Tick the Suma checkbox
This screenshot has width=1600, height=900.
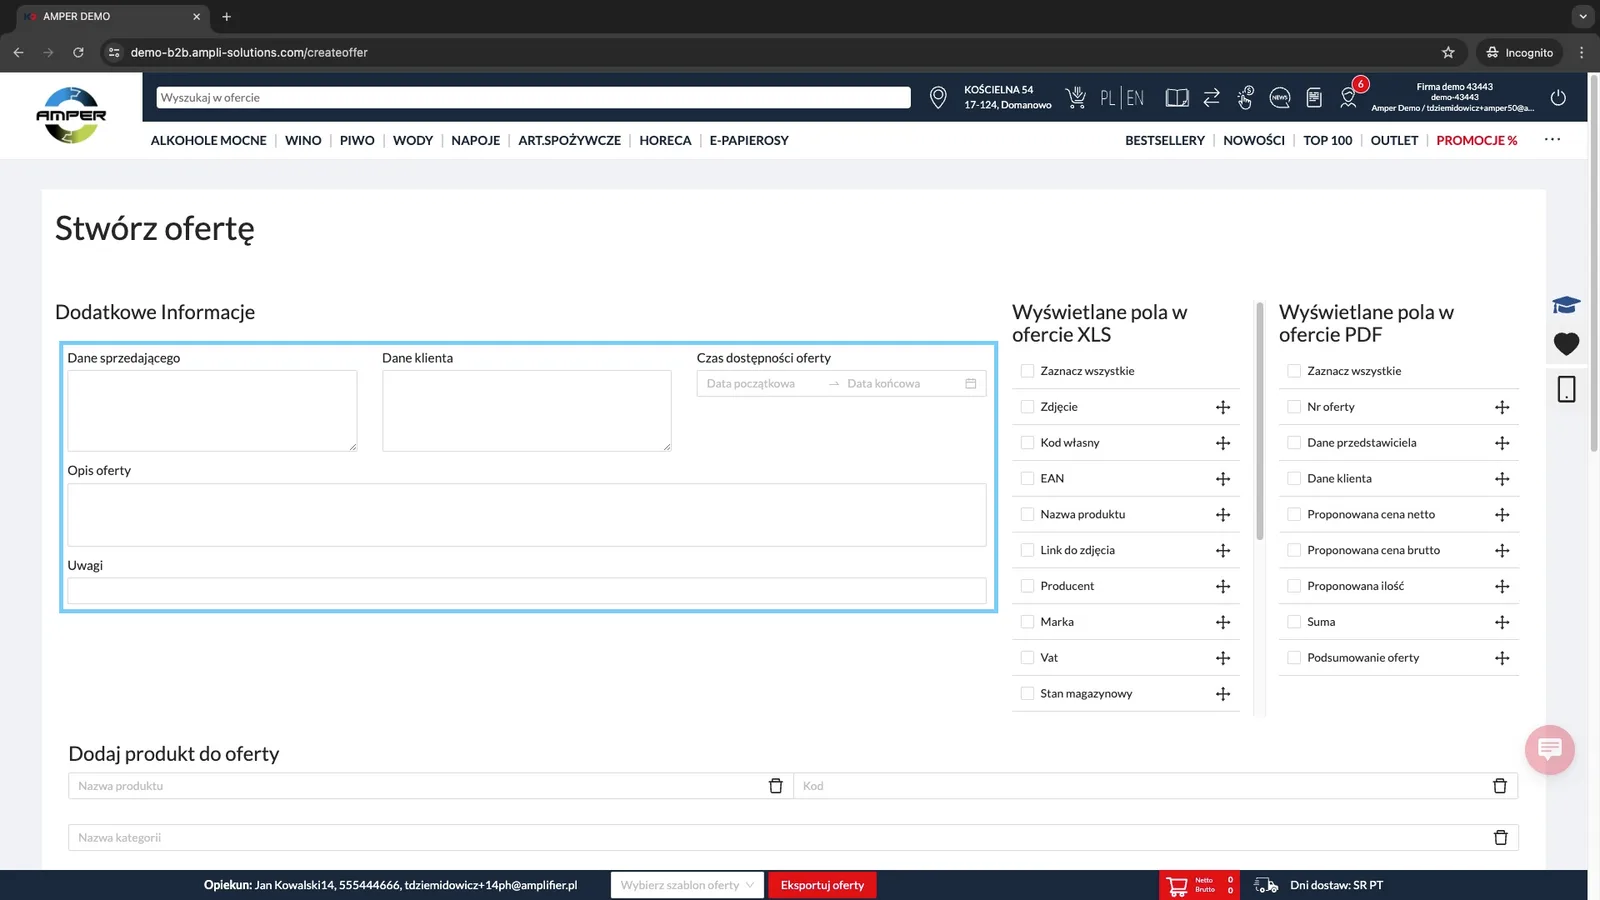[1294, 622]
